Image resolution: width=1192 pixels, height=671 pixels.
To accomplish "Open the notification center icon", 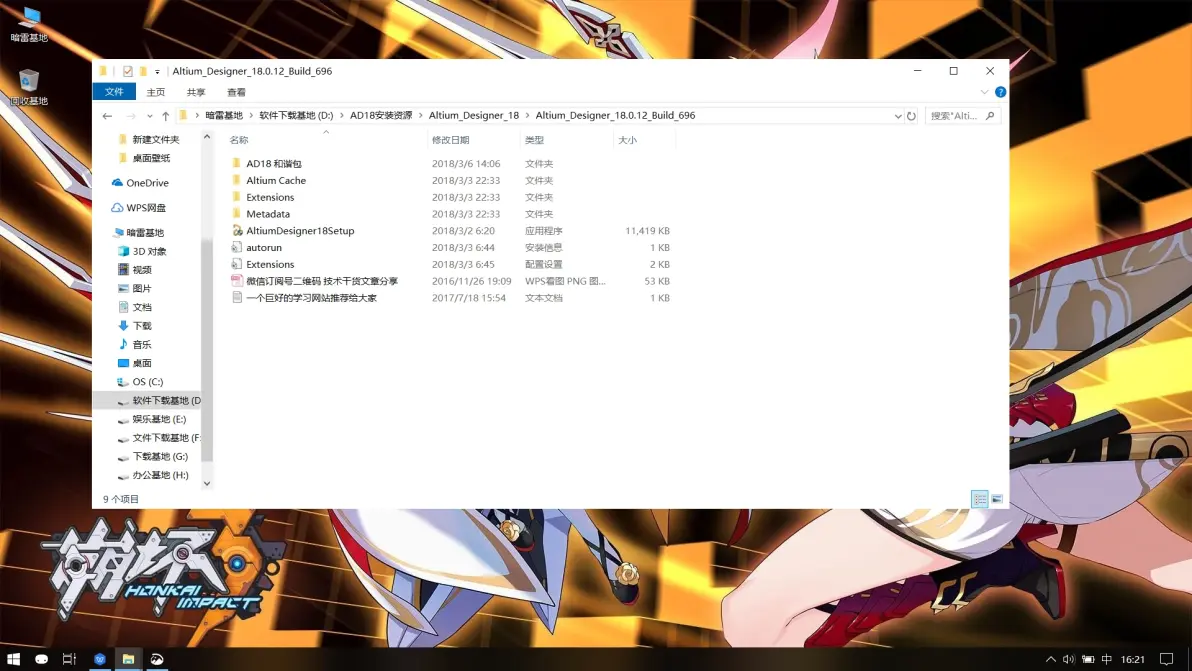I will tap(1166, 659).
